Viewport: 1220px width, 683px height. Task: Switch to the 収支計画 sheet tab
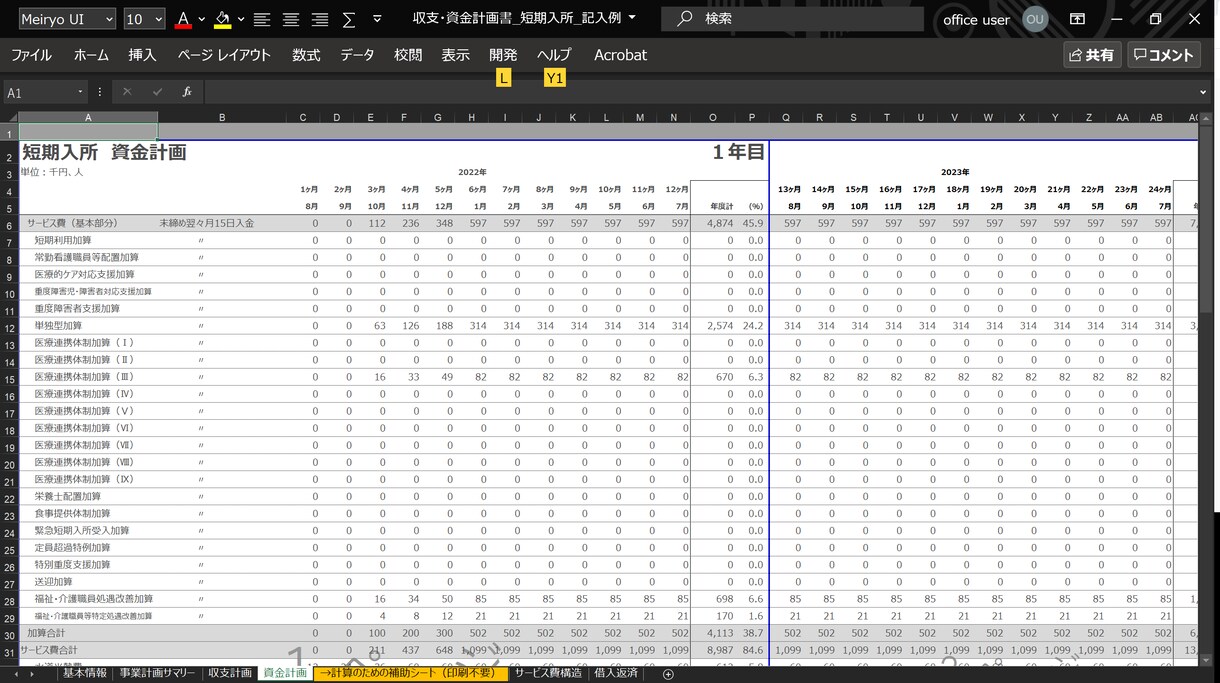[x=230, y=674]
